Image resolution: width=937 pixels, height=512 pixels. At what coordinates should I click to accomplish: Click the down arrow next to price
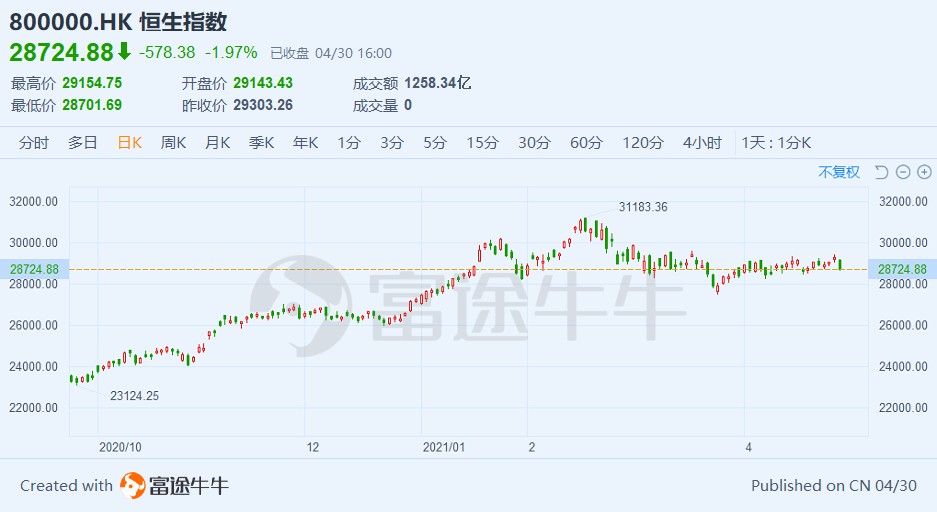tap(124, 51)
